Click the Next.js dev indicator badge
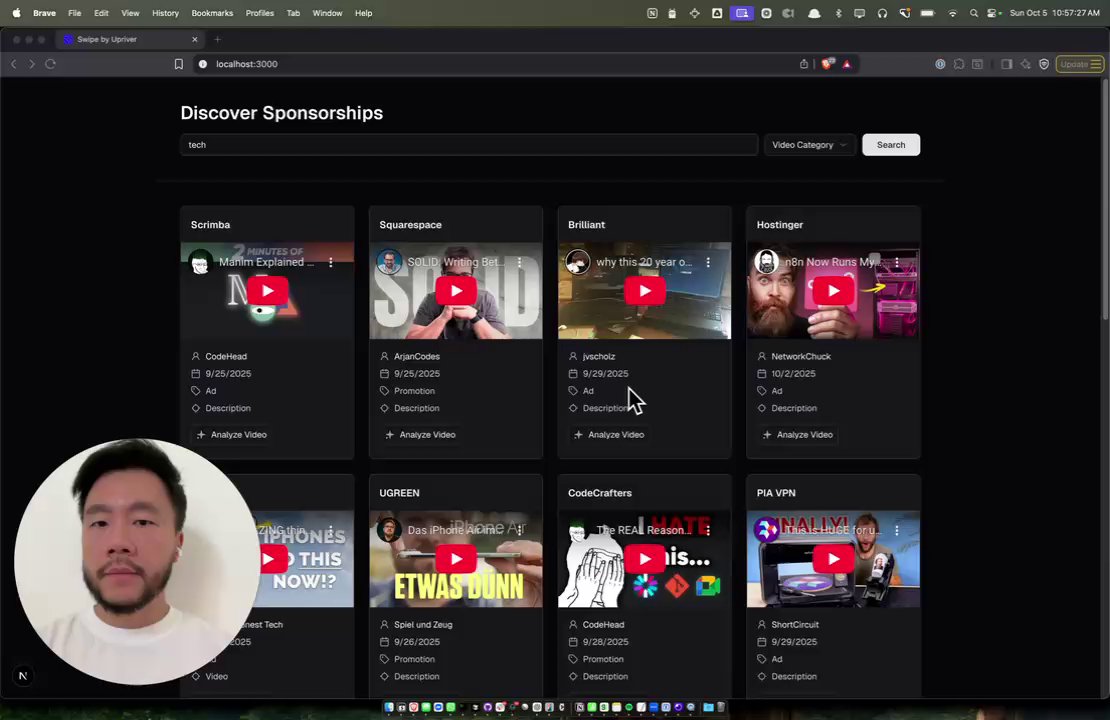Image resolution: width=1110 pixels, height=720 pixels. tap(23, 675)
